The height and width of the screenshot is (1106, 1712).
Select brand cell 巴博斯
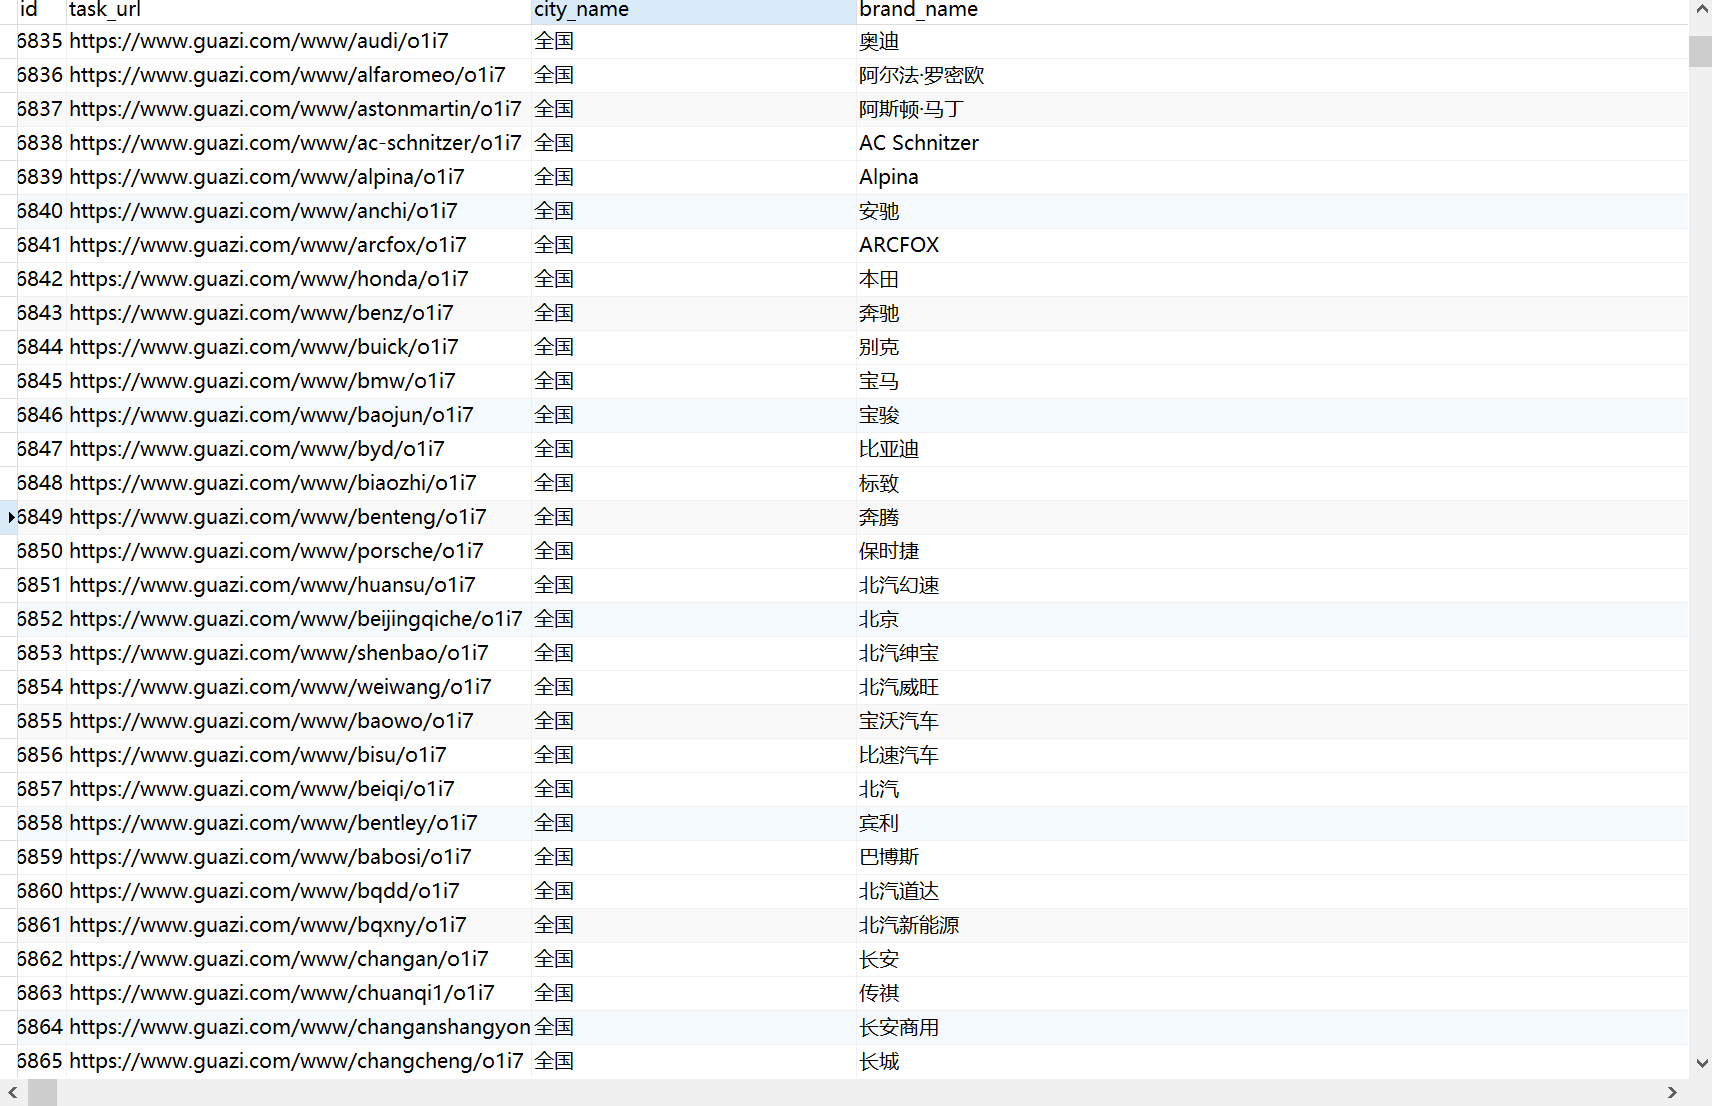point(1272,857)
